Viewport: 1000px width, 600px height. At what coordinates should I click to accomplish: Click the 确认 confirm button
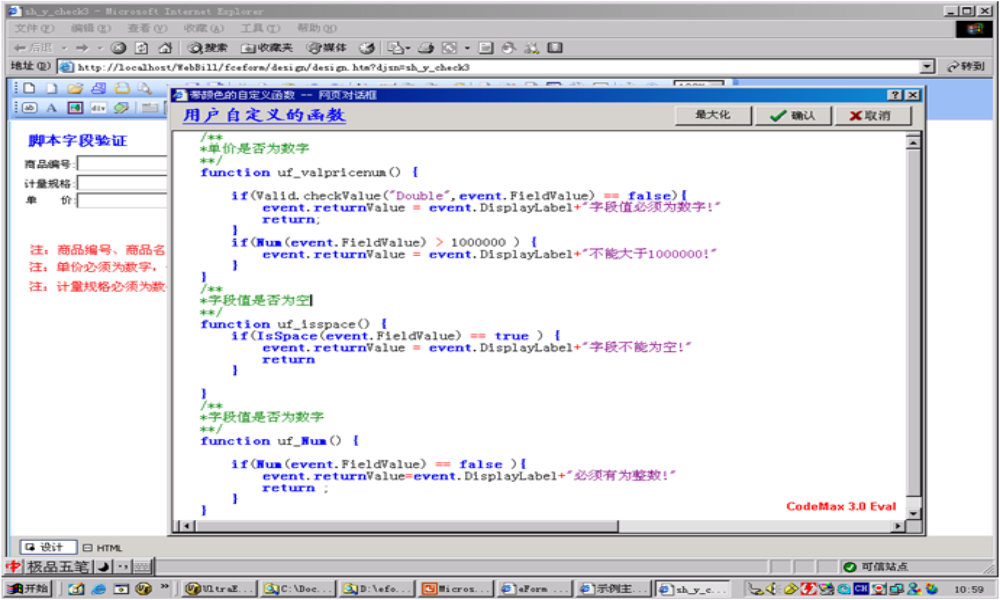pos(793,115)
